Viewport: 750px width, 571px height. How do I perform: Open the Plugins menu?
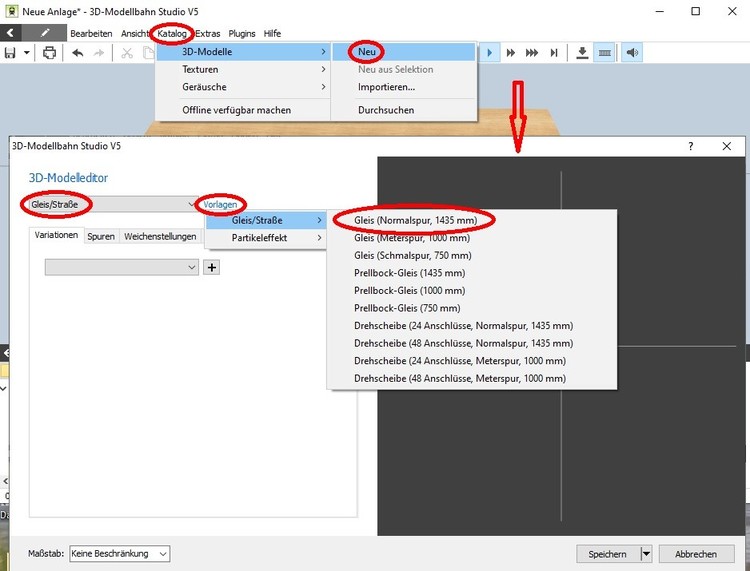click(x=242, y=33)
